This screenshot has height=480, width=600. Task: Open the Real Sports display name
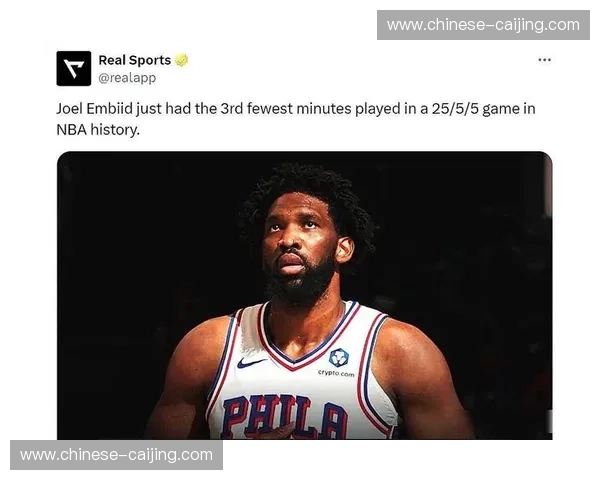135,60
